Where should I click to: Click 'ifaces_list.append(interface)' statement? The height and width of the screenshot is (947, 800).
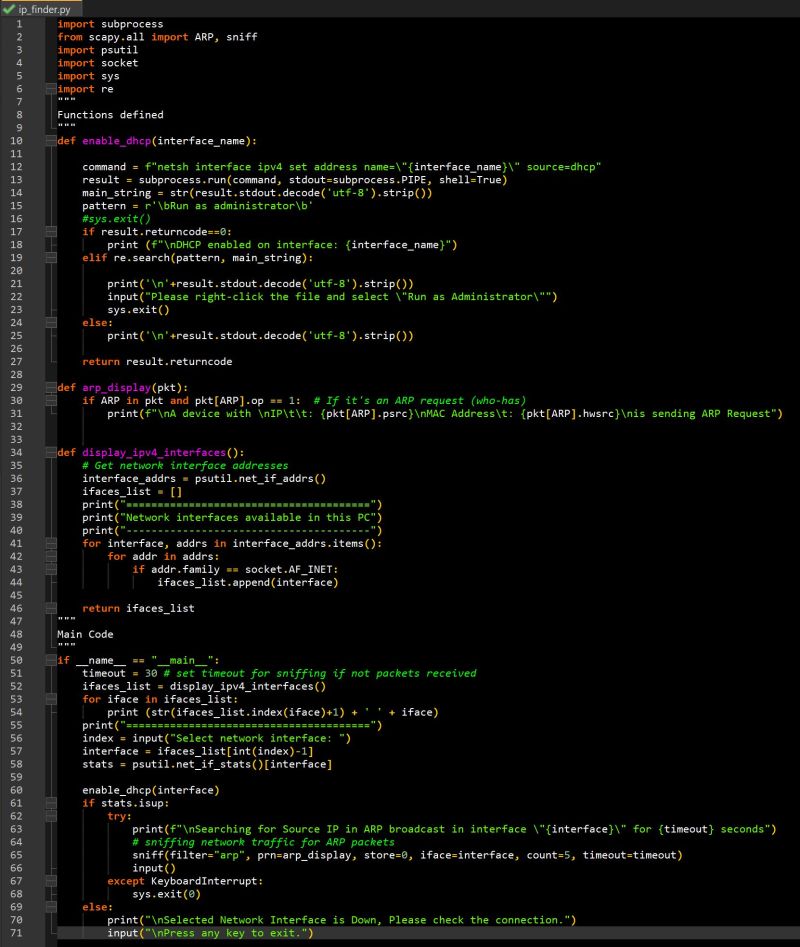248,582
